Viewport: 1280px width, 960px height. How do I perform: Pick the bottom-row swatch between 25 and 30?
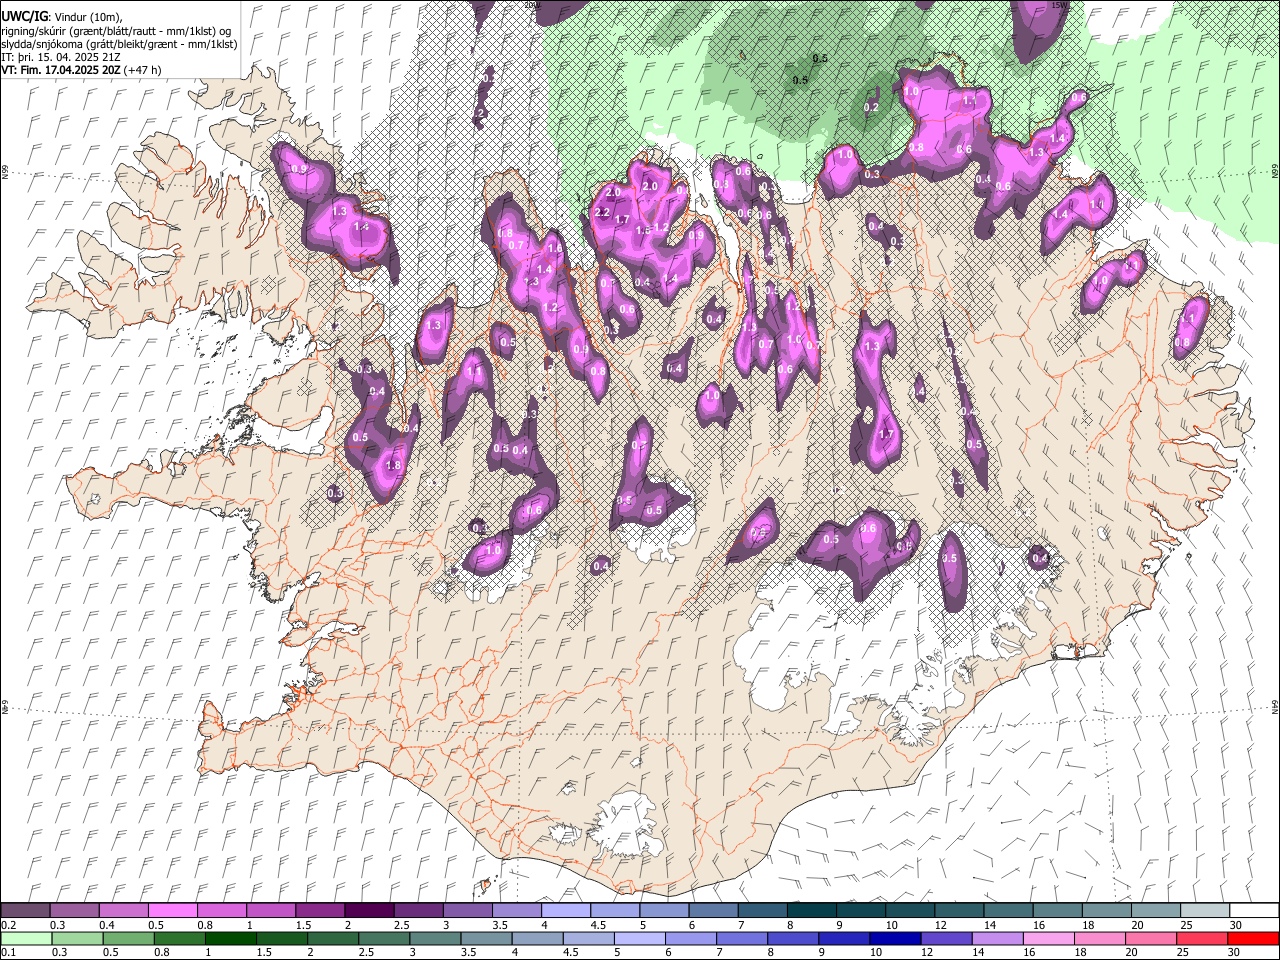tap(1202, 938)
